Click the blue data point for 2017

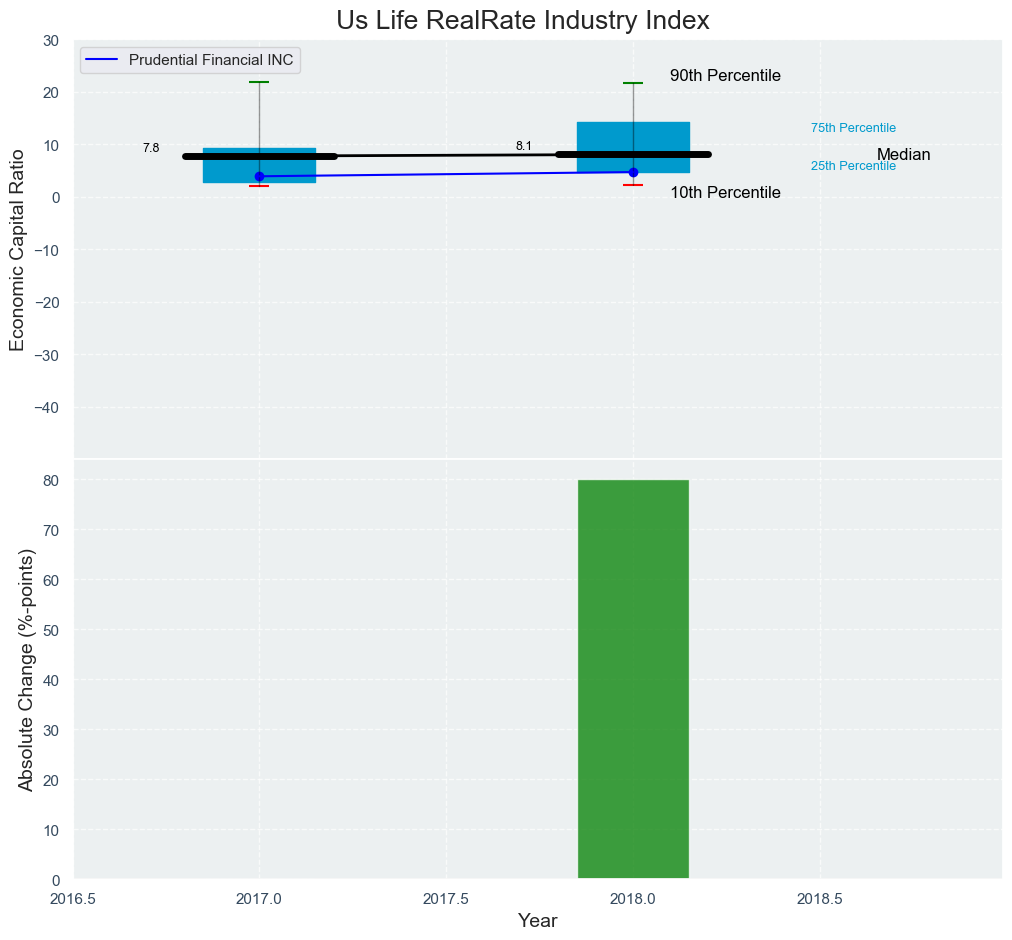(x=260, y=177)
